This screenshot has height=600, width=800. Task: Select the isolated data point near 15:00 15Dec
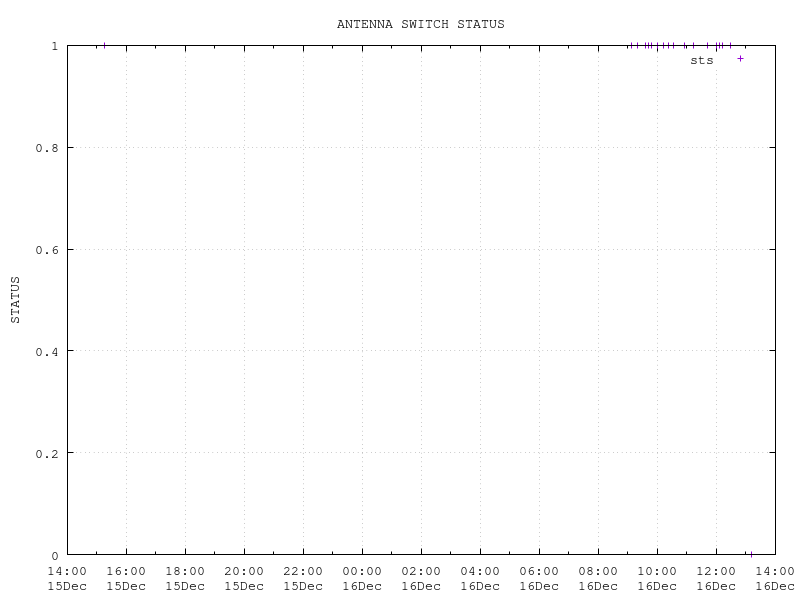pos(104,45)
